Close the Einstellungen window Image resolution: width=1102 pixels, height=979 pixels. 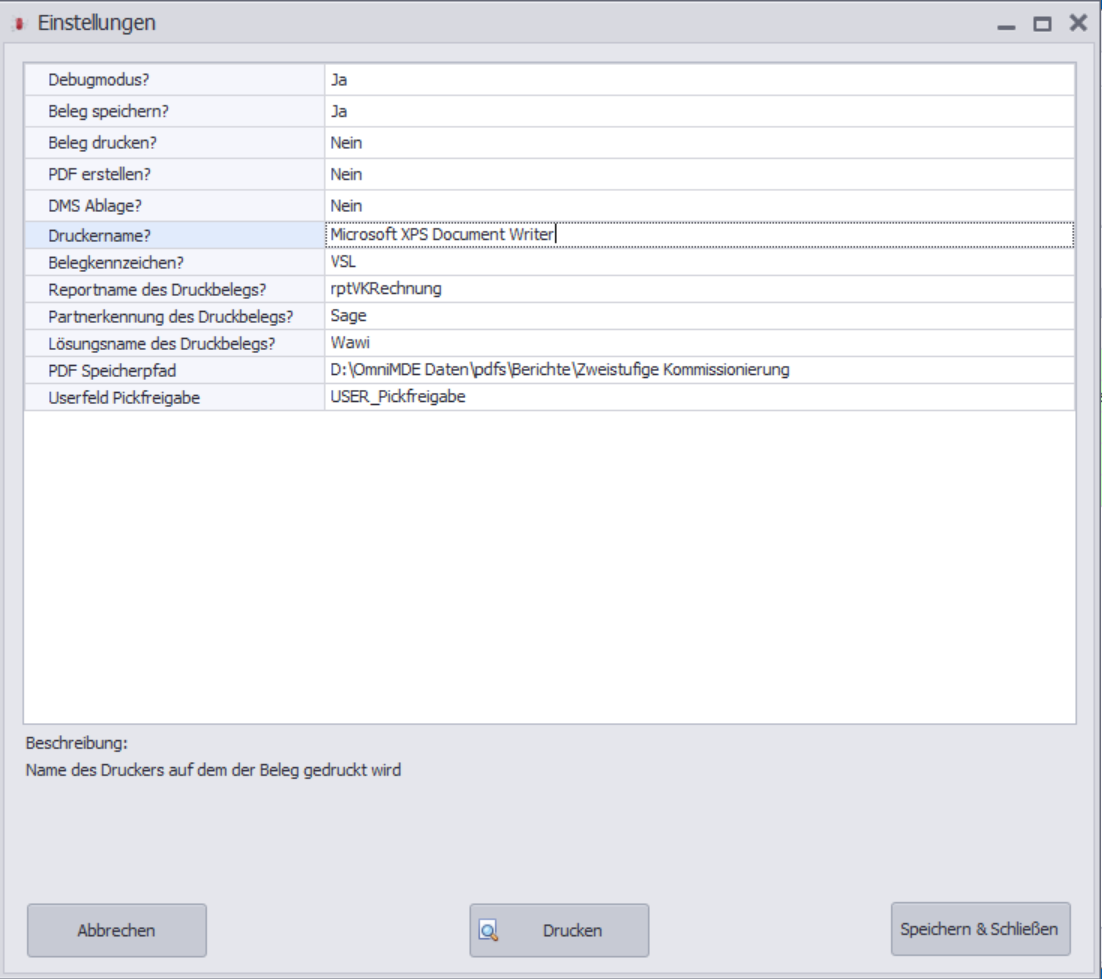point(1078,23)
